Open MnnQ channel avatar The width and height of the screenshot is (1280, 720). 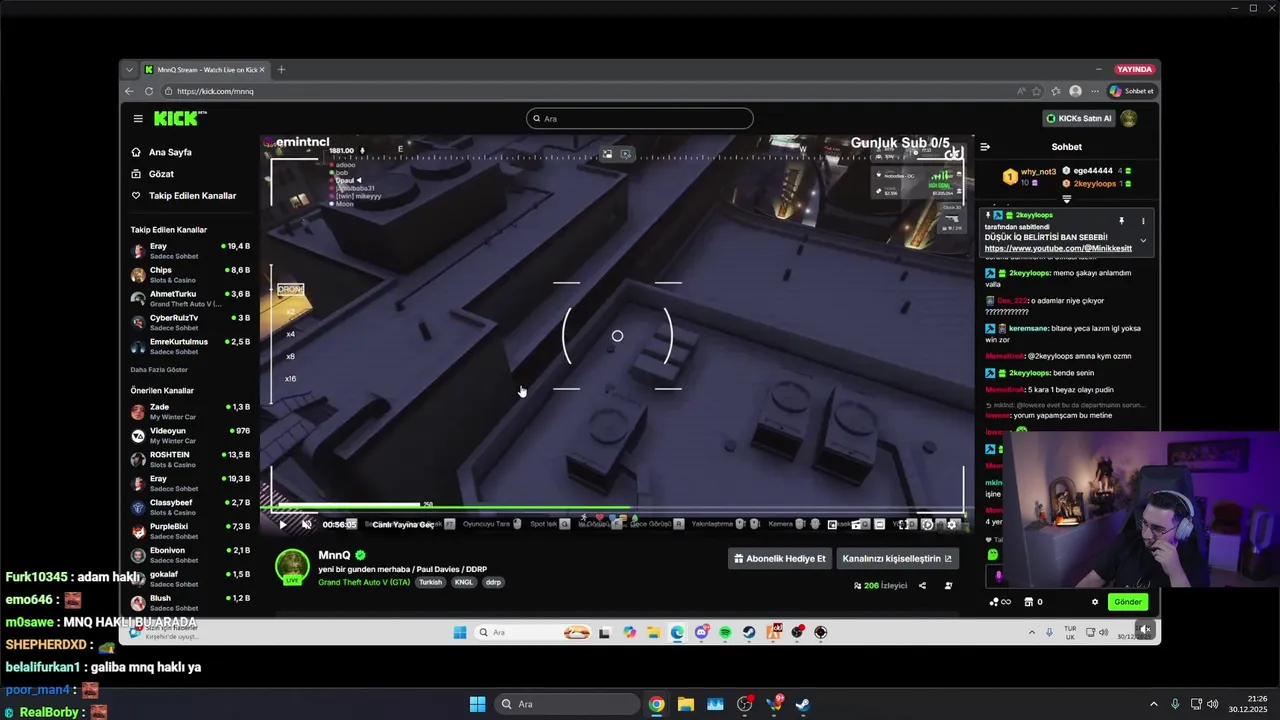[292, 566]
